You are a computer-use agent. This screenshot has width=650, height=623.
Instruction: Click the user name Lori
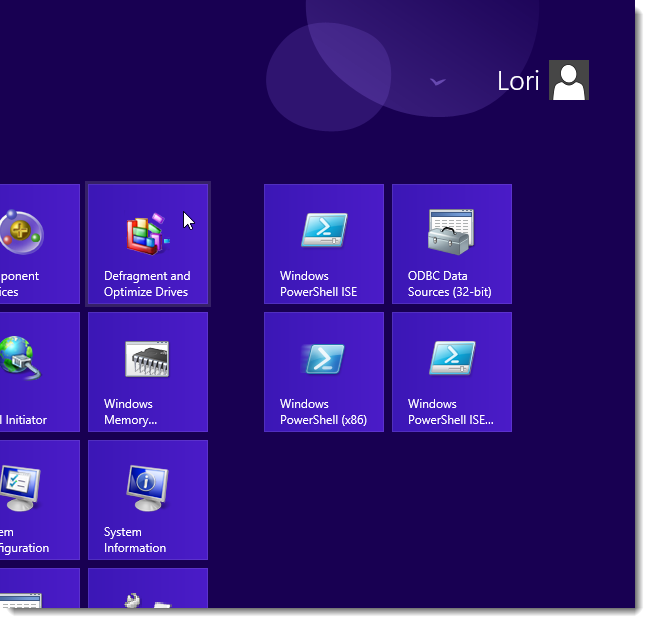pyautogui.click(x=518, y=81)
